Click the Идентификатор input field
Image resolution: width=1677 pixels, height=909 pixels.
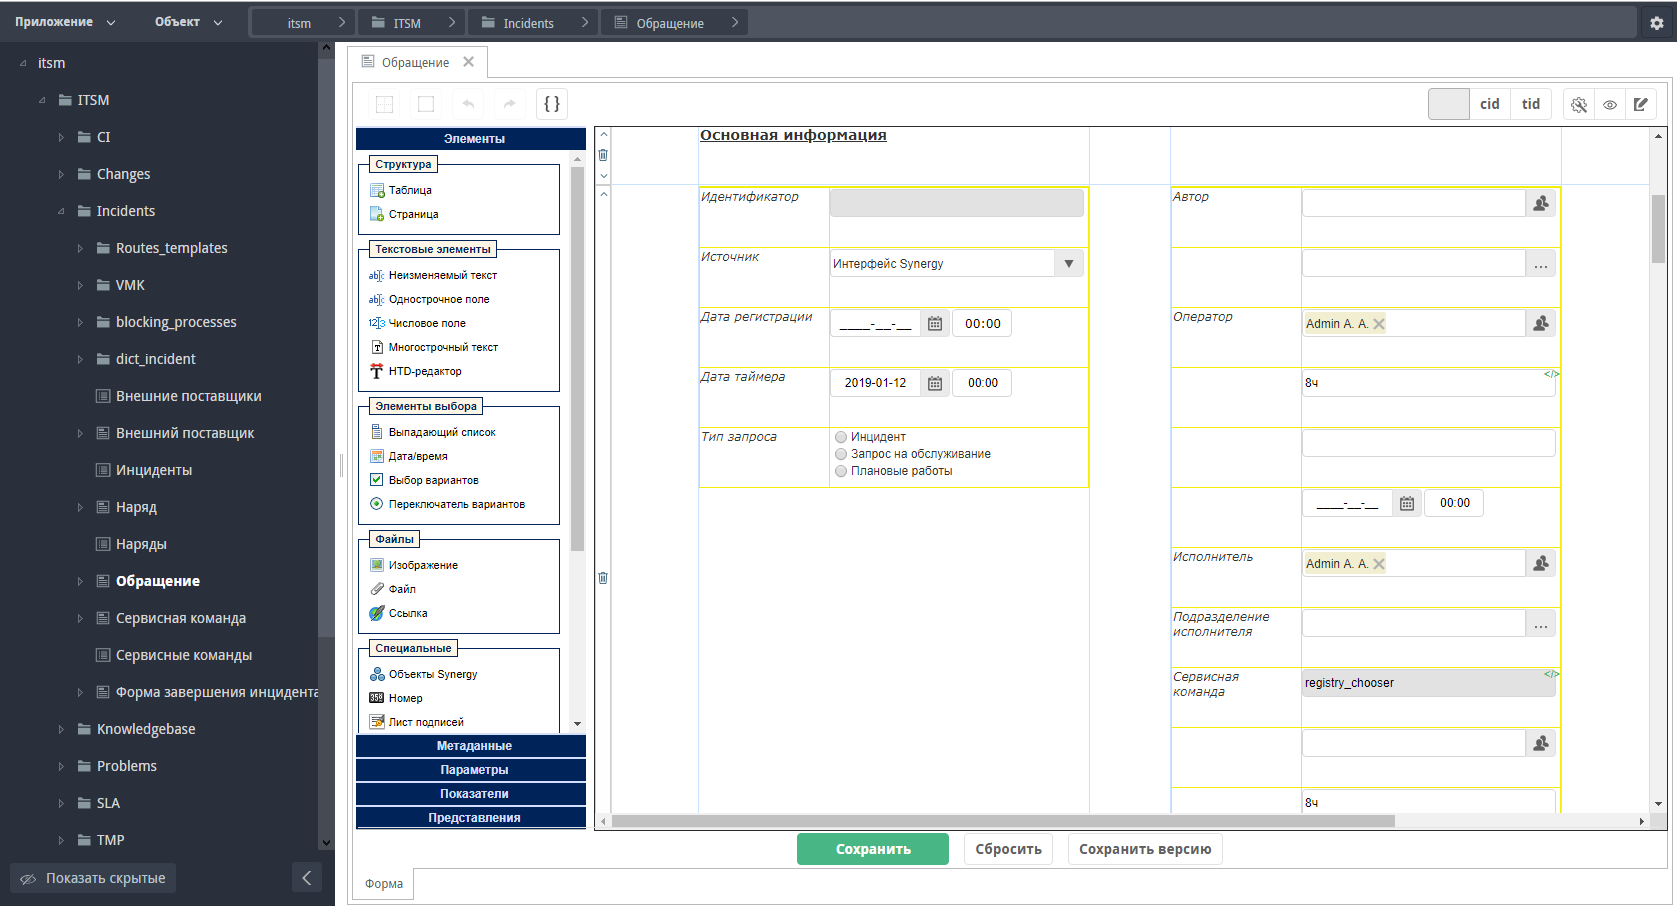point(957,203)
